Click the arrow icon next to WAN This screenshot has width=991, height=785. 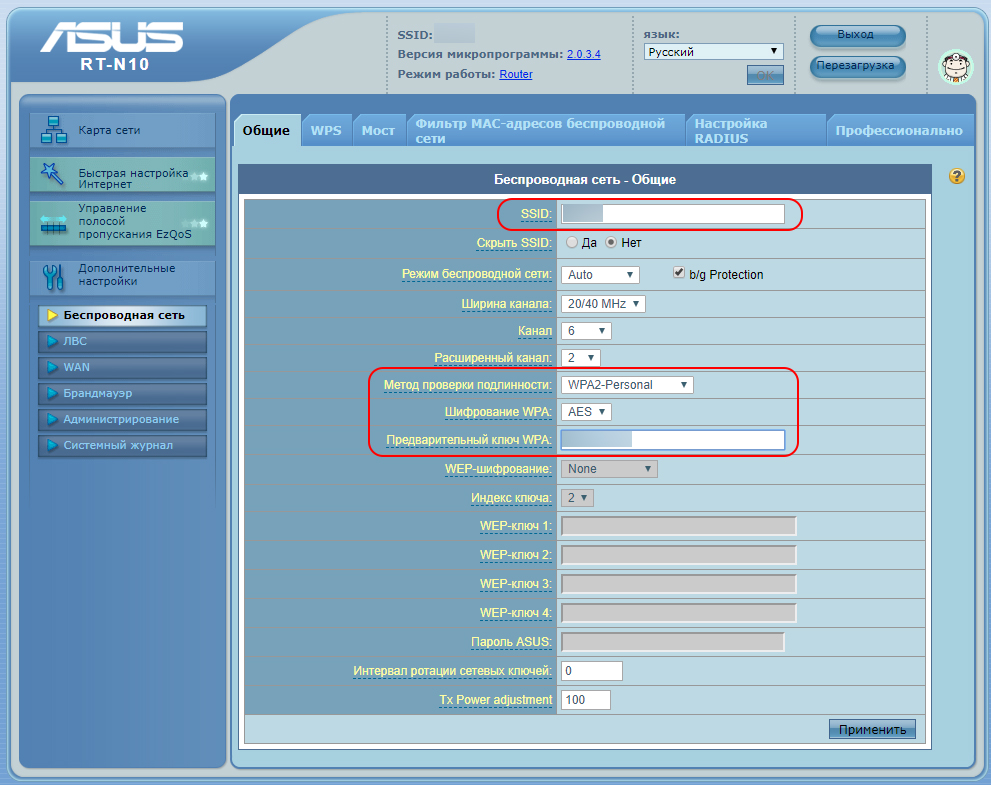52,367
